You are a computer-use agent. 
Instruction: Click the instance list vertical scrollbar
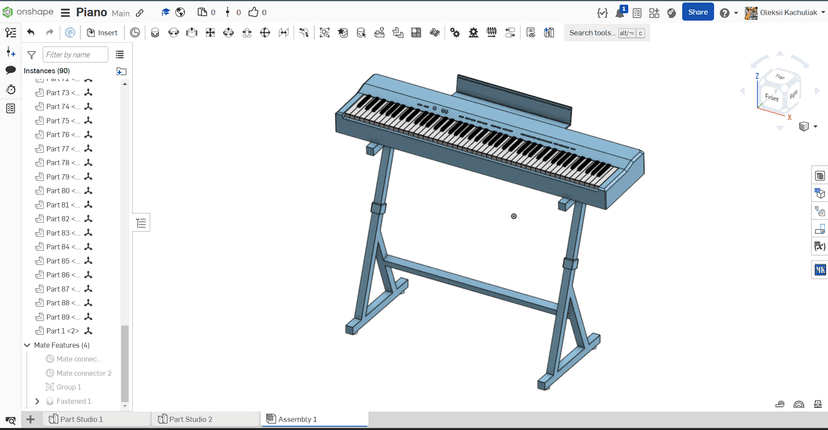point(125,360)
